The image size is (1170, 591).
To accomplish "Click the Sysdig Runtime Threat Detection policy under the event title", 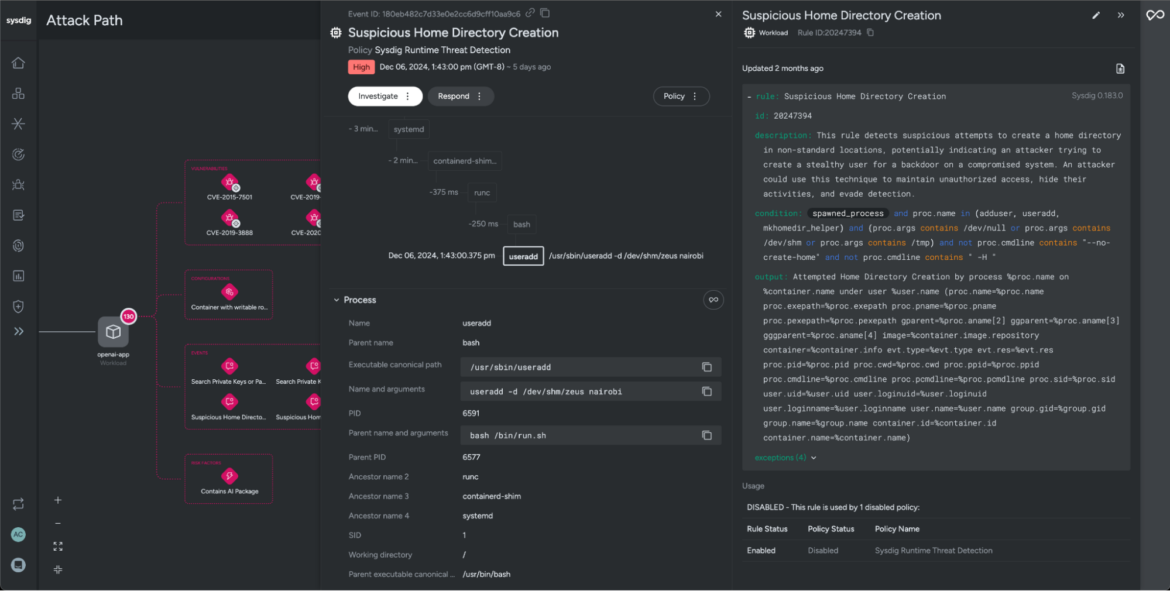I will pos(442,50).
